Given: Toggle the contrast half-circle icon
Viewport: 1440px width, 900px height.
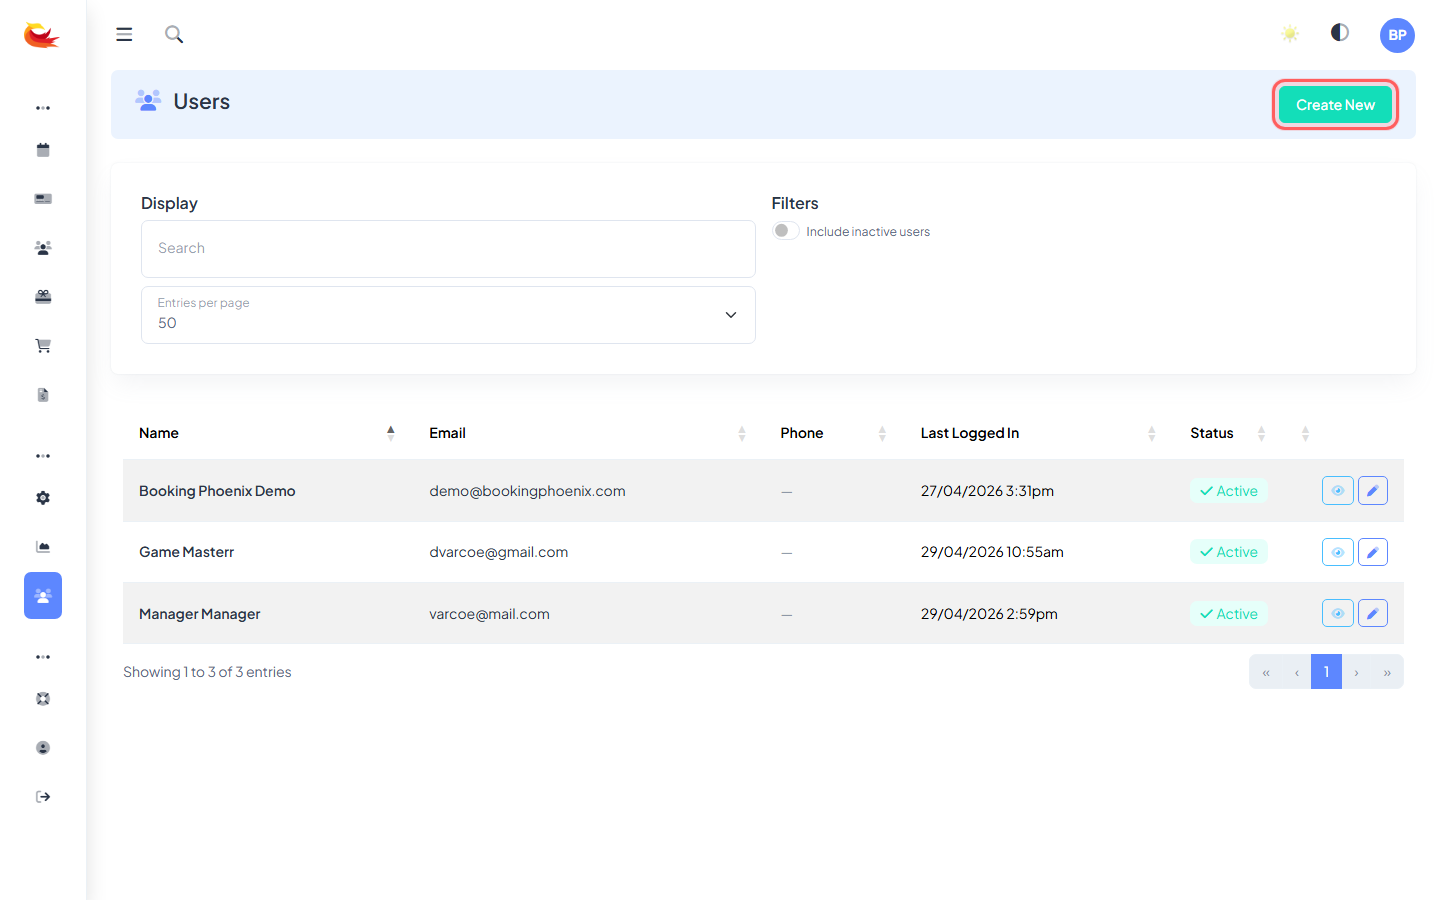Looking at the screenshot, I should tap(1340, 33).
